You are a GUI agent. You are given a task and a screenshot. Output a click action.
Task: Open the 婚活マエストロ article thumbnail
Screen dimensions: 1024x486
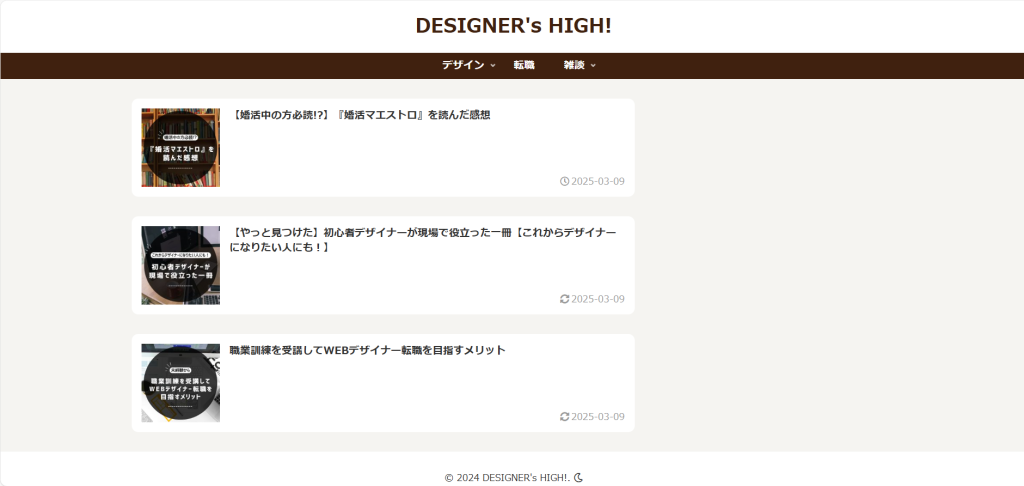(x=180, y=148)
